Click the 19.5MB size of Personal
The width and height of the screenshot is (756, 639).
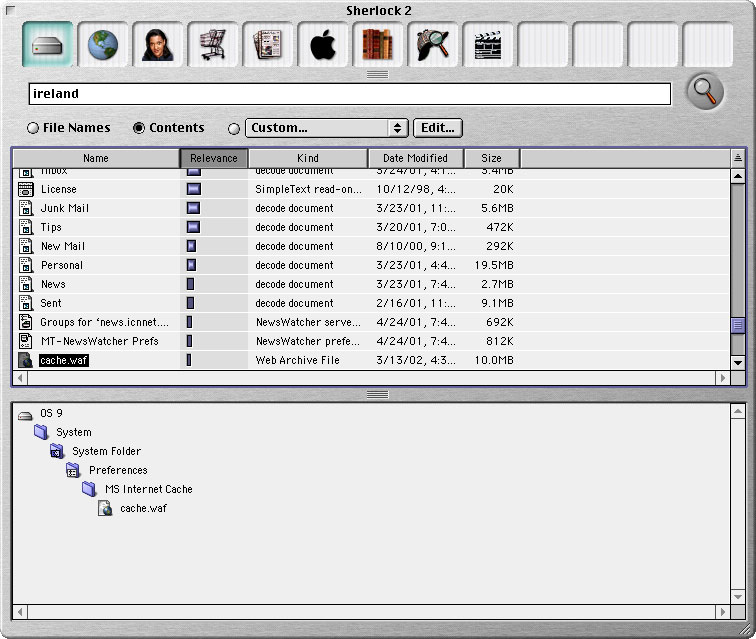[x=494, y=265]
